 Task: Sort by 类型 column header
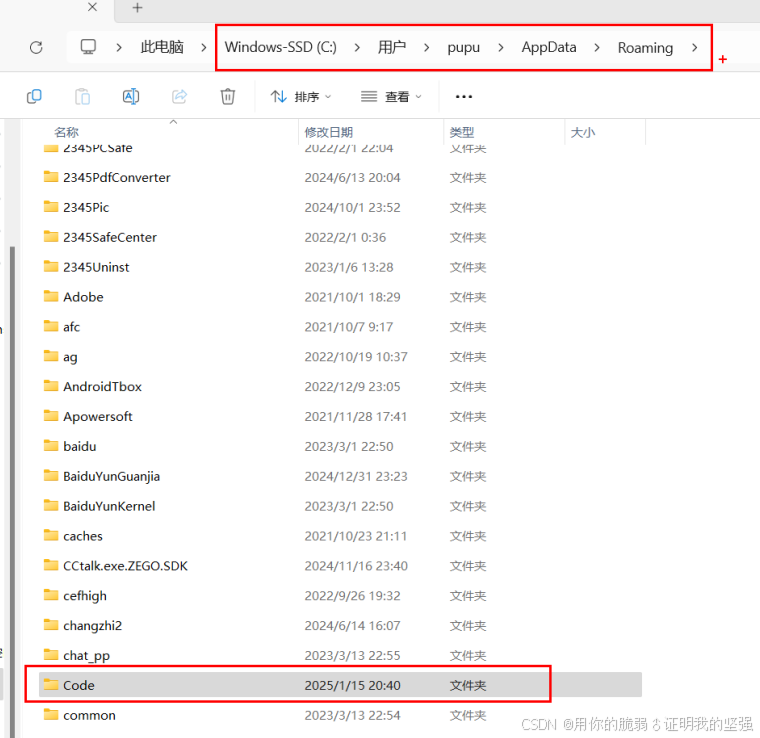pyautogui.click(x=461, y=132)
